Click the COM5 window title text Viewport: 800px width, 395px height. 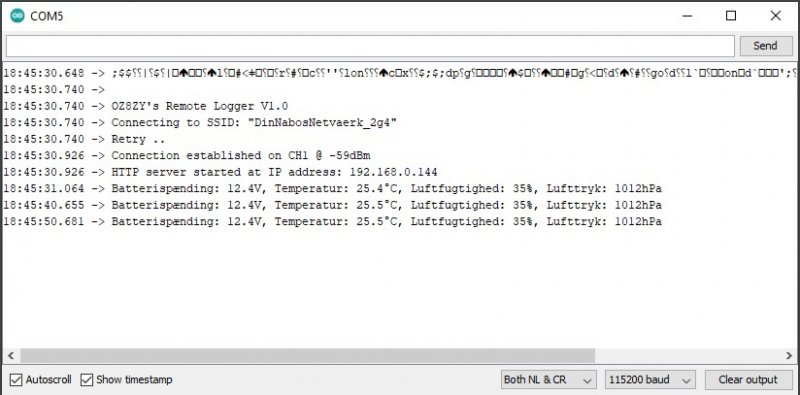pyautogui.click(x=46, y=16)
